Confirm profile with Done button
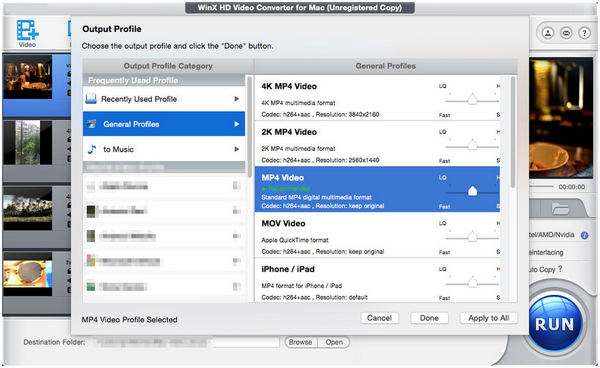Image resolution: width=600 pixels, height=368 pixels. pyautogui.click(x=429, y=318)
